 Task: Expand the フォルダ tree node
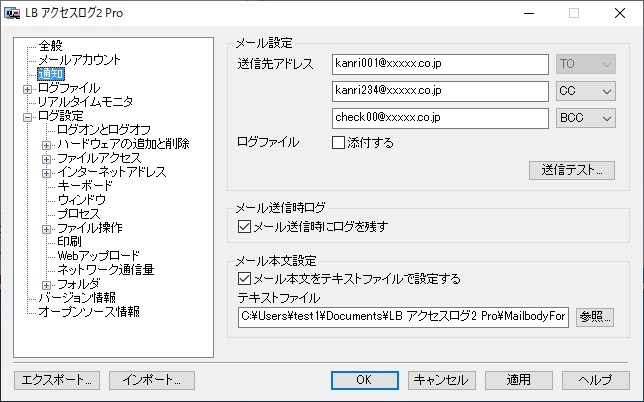coord(47,284)
